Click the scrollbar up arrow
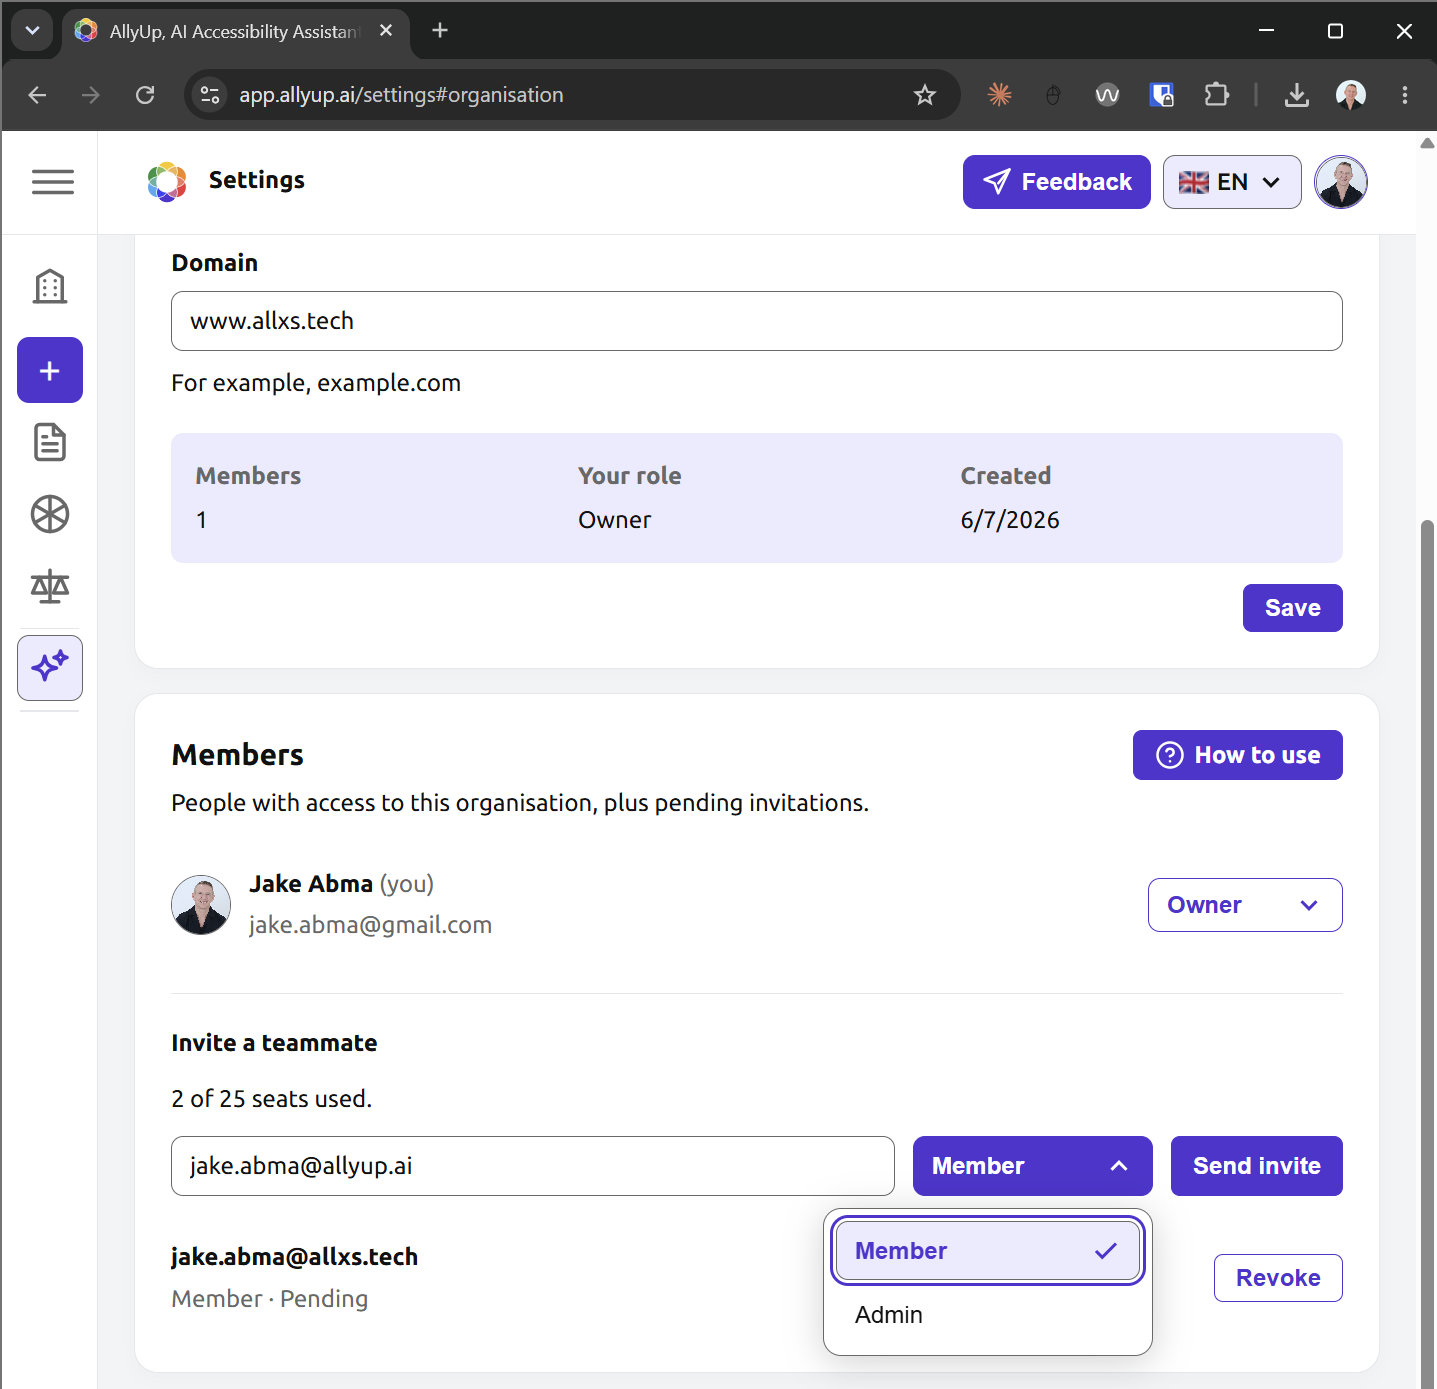 click(1428, 143)
